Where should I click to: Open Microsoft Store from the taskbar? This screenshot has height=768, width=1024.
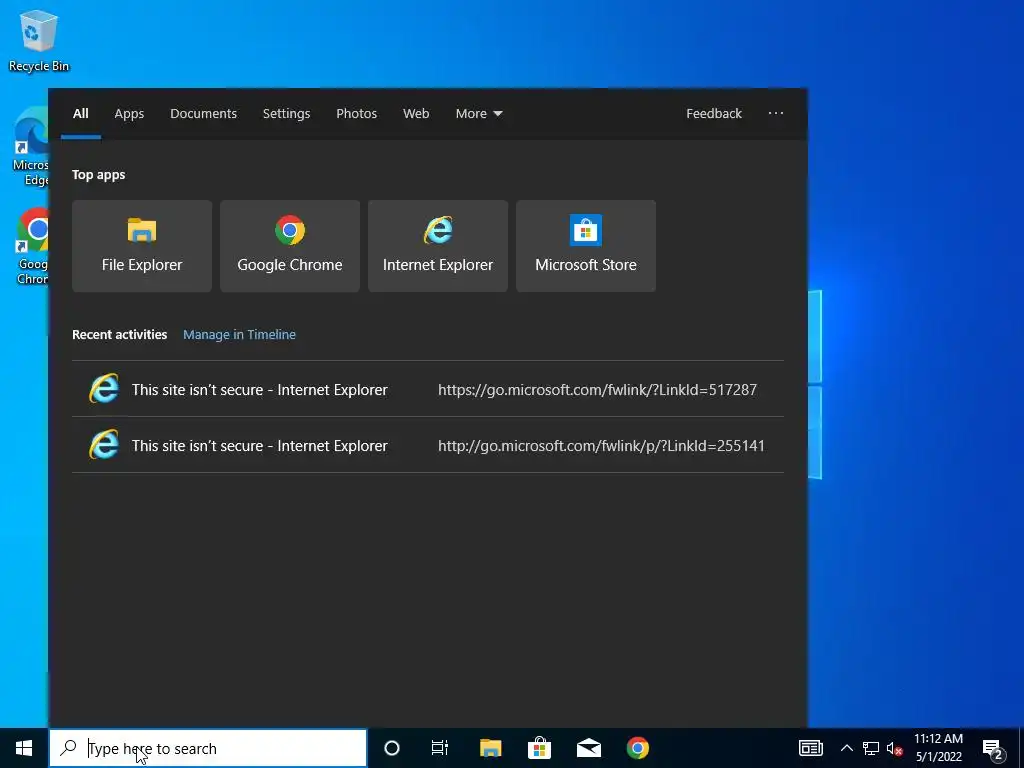(539, 748)
